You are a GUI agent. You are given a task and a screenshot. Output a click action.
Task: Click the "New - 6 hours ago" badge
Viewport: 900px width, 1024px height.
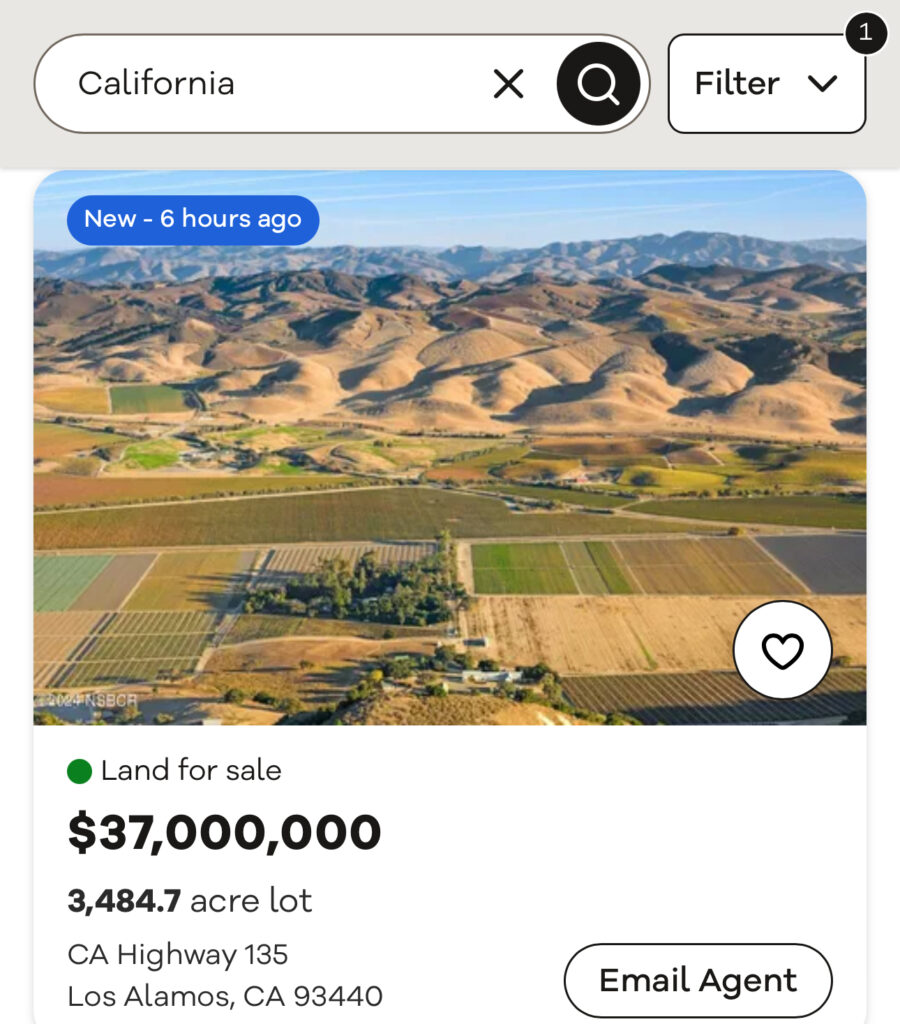coord(193,220)
